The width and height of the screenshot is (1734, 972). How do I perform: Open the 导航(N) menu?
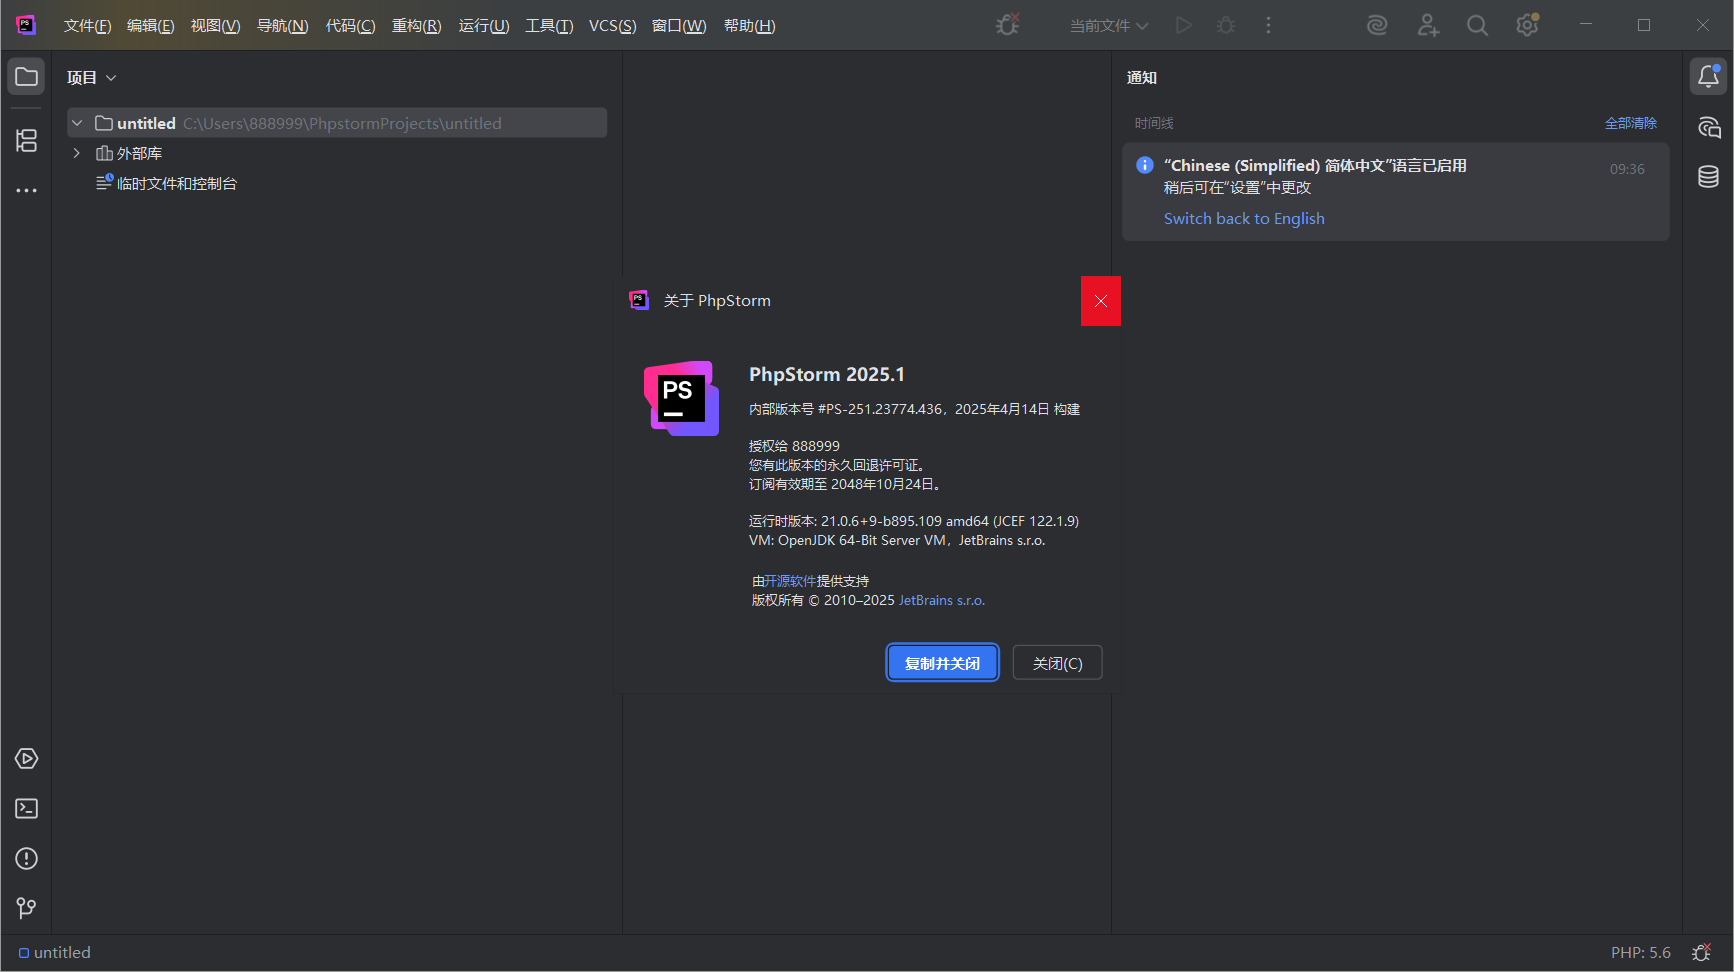(x=282, y=26)
